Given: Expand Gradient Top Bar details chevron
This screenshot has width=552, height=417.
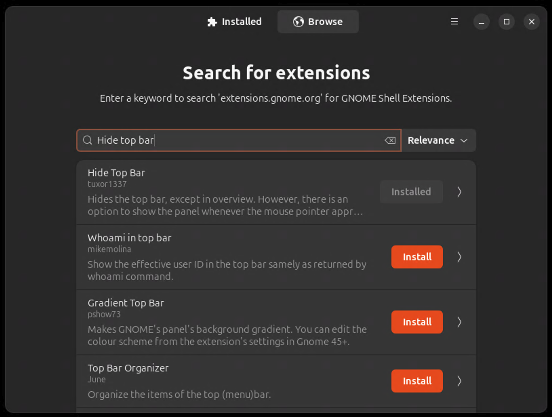Looking at the screenshot, I should click(459, 322).
